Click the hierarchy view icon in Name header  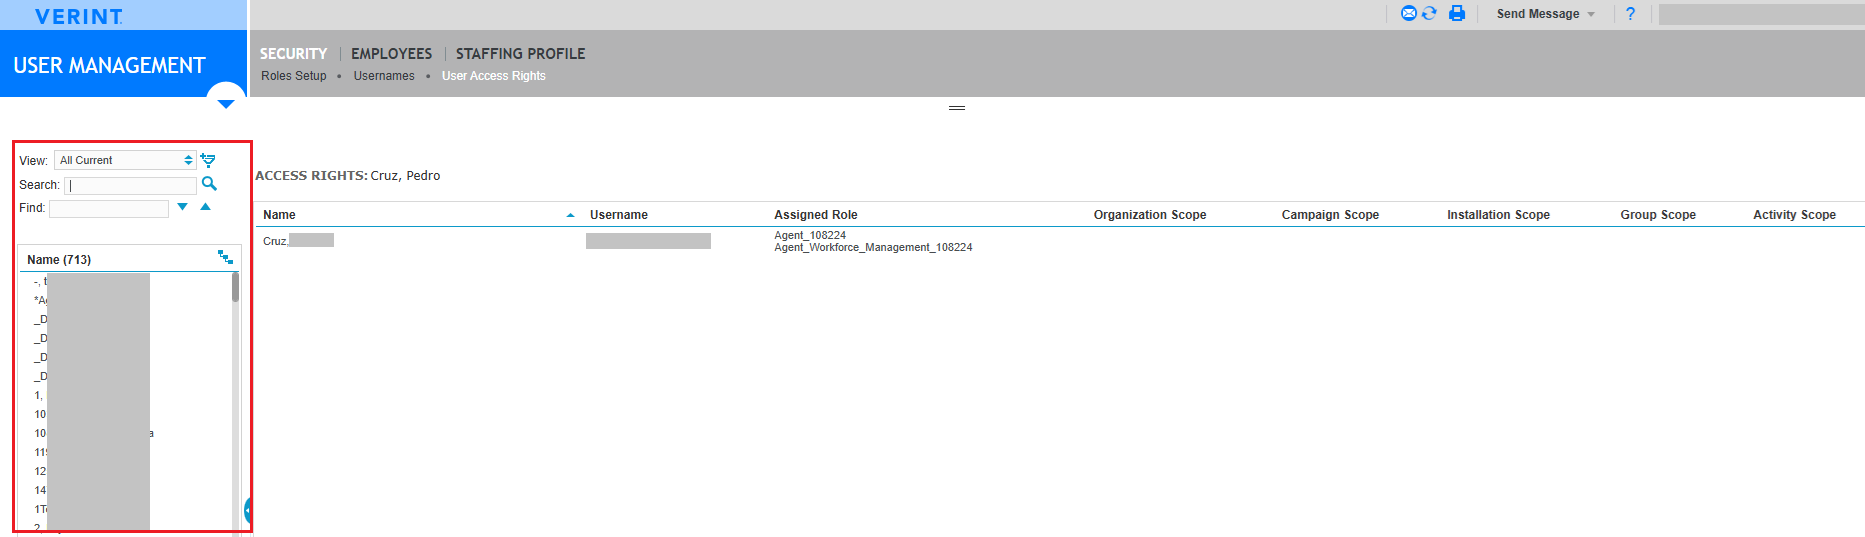click(x=225, y=257)
